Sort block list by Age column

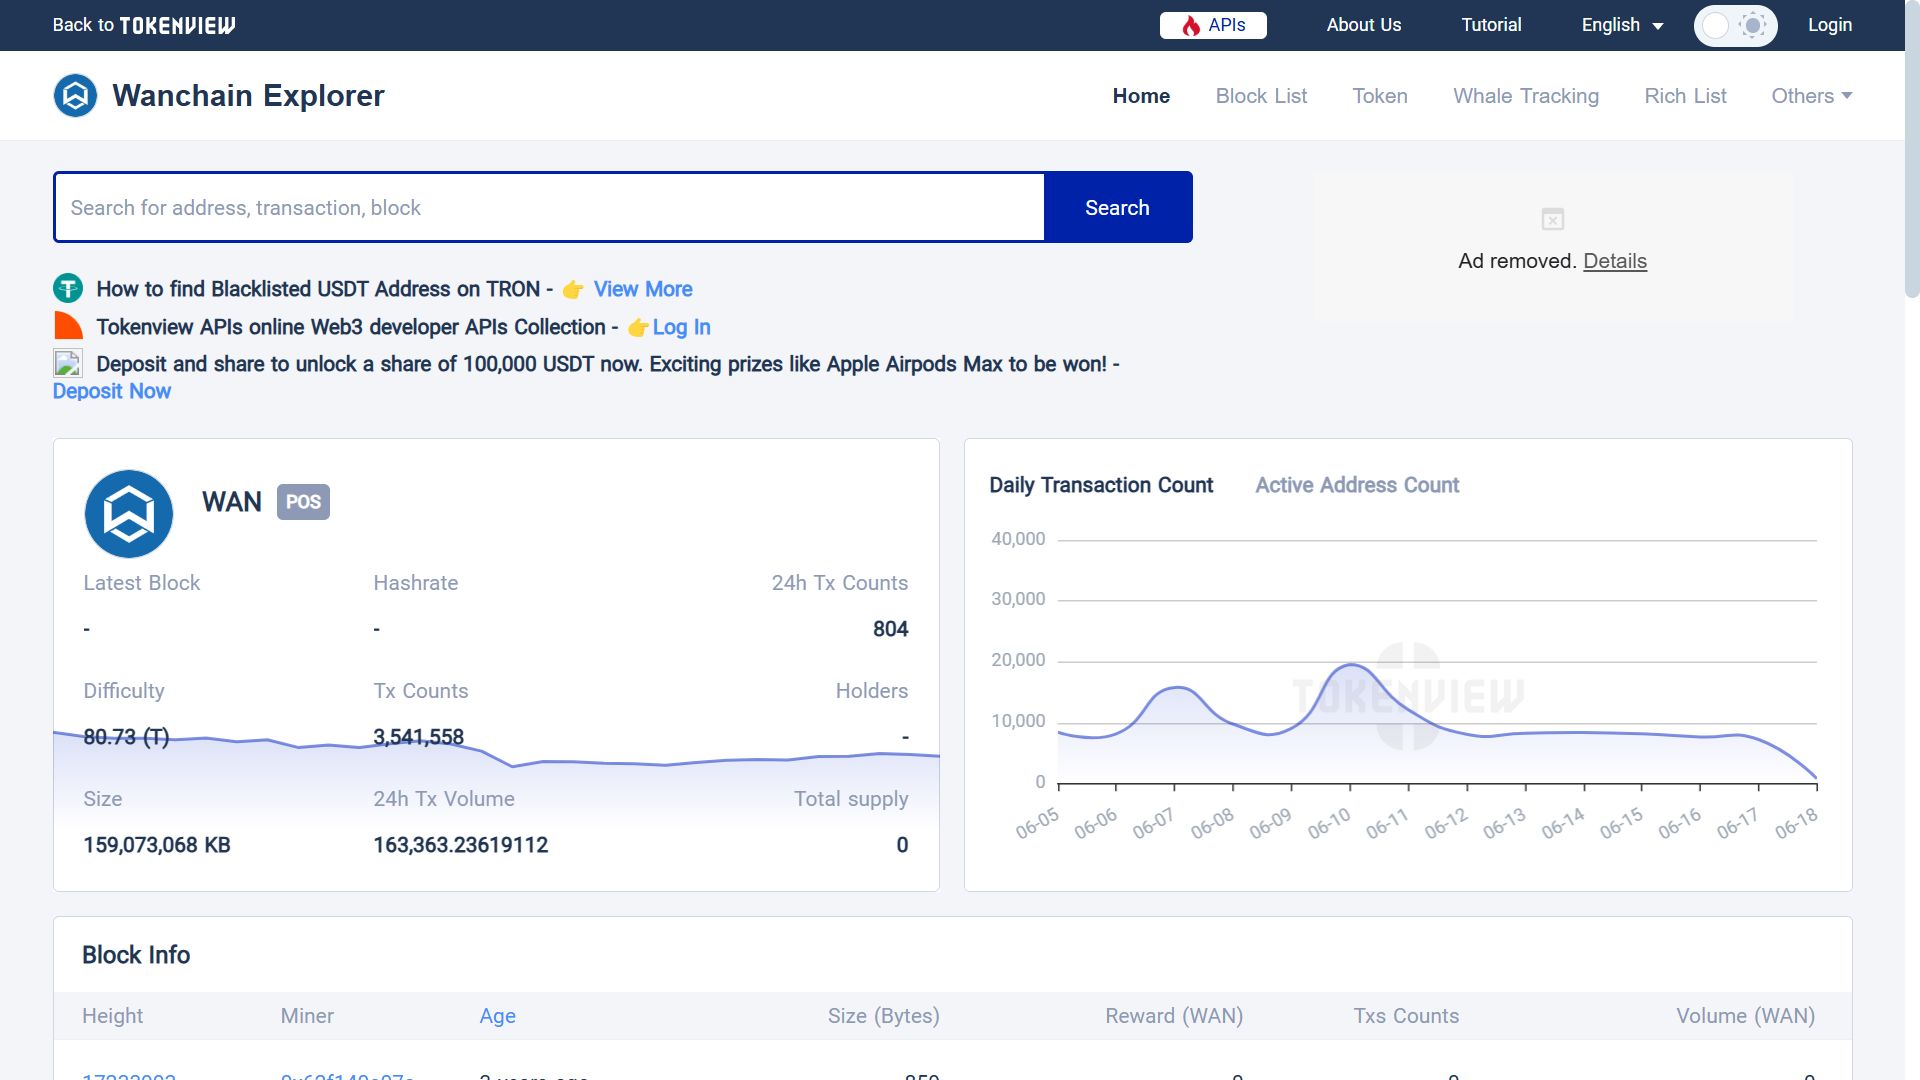pyautogui.click(x=497, y=1016)
